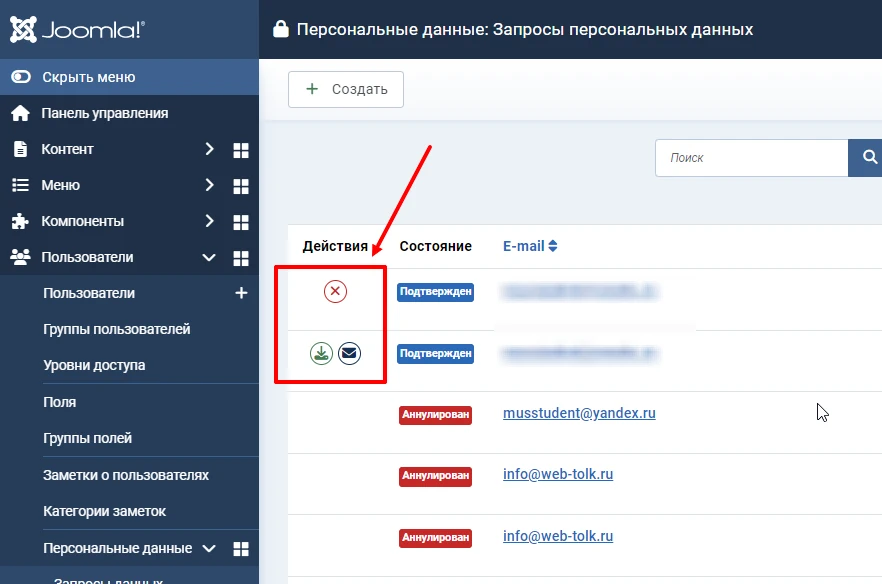
Task: Click the lock icon in page title
Action: [x=281, y=29]
